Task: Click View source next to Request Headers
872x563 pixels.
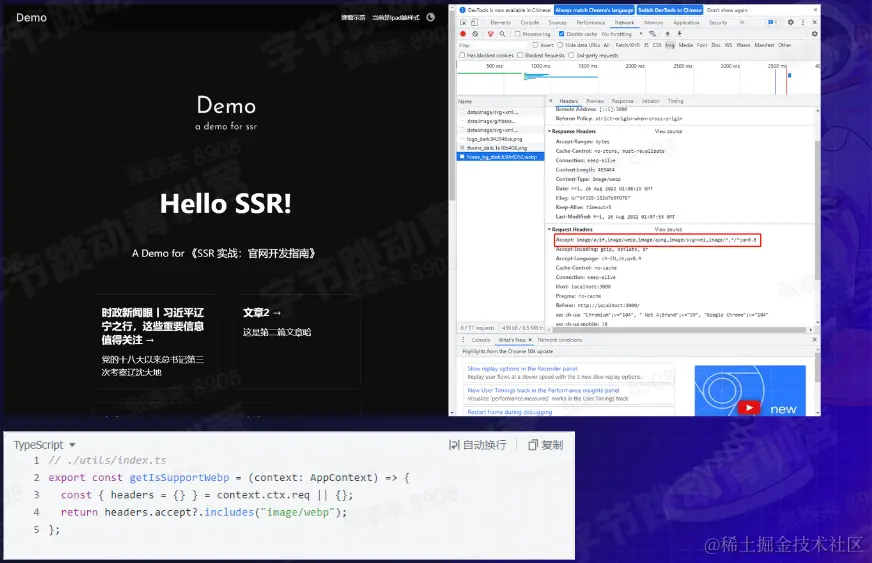Action: tap(668, 229)
